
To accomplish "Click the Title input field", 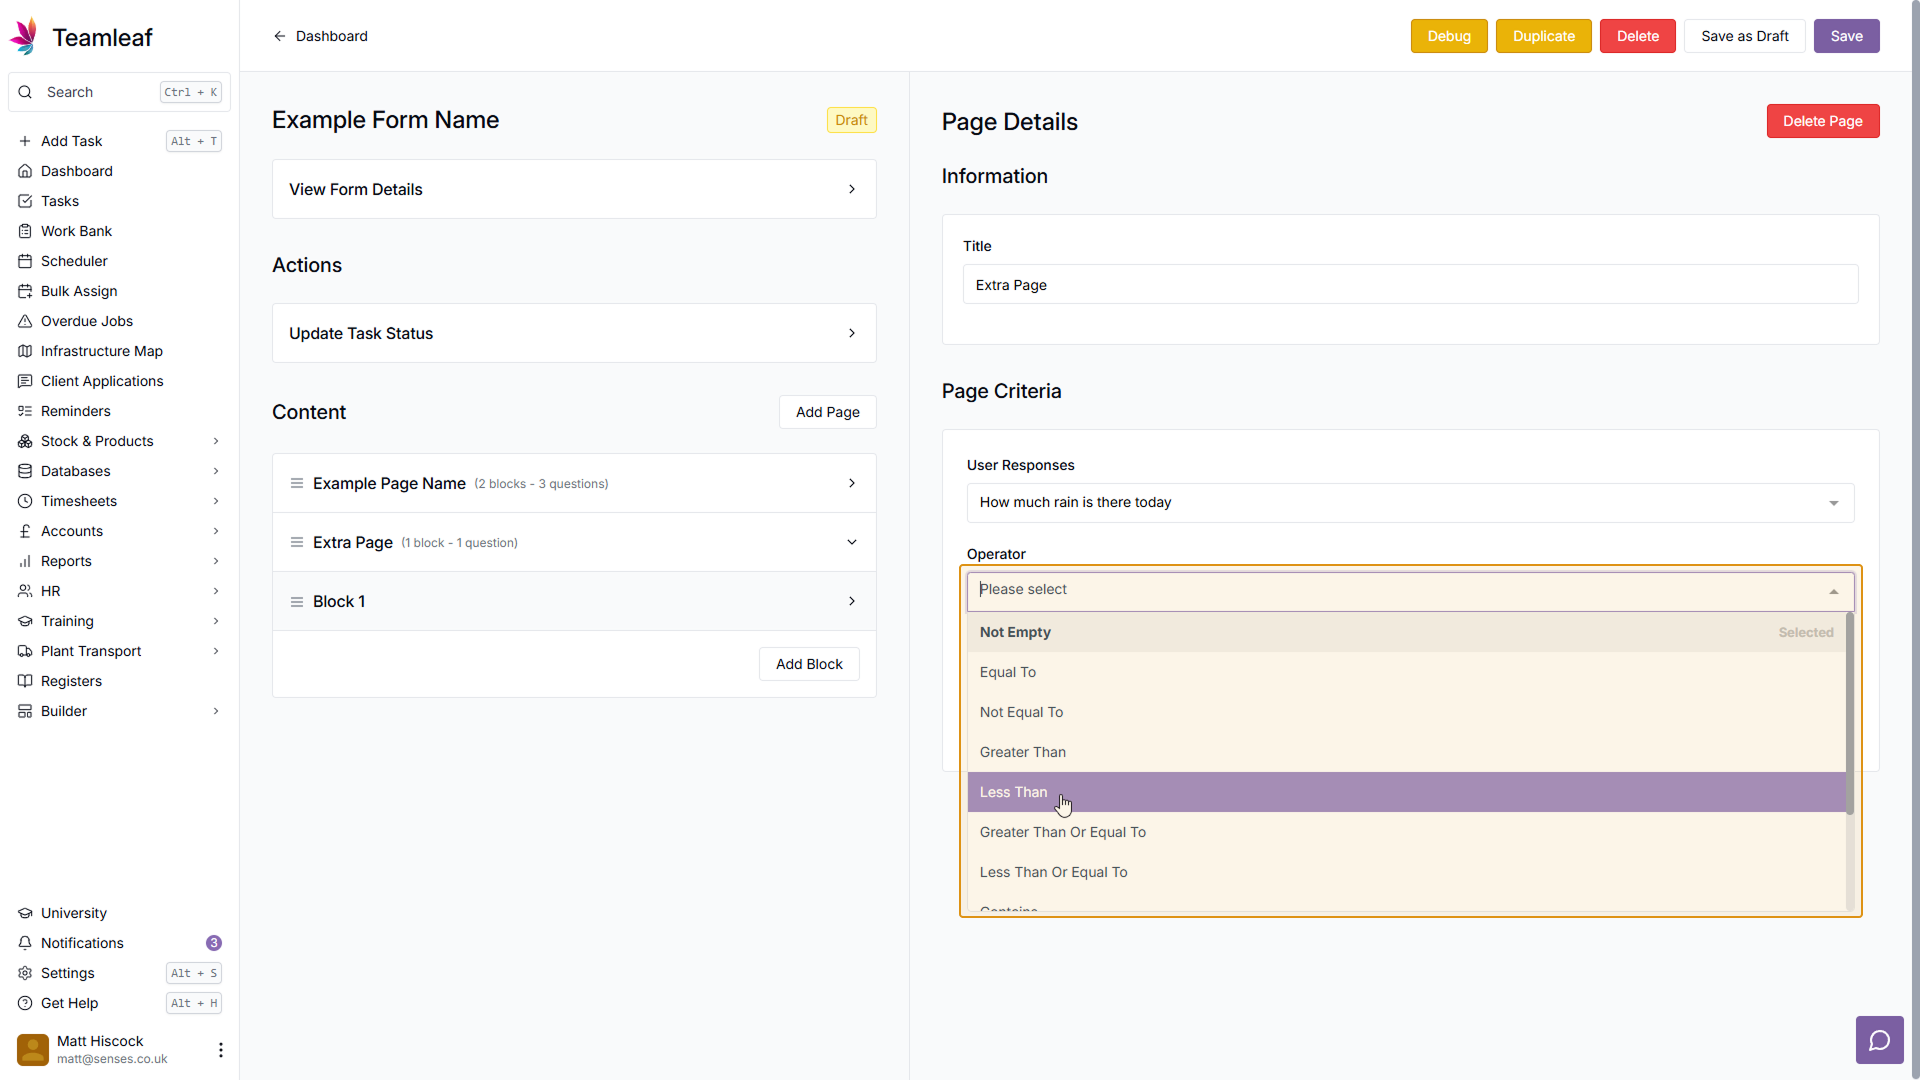I will pyautogui.click(x=1409, y=285).
